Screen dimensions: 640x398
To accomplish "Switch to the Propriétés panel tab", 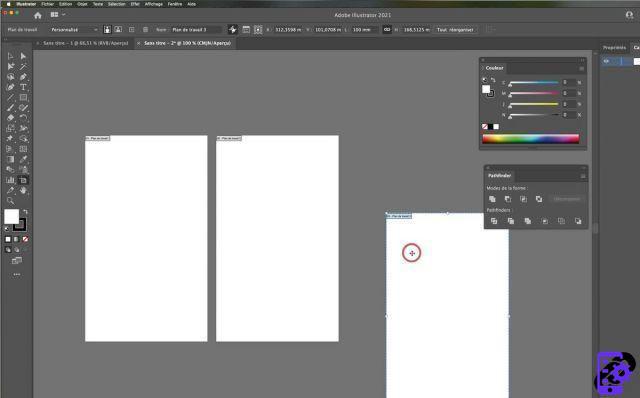I will (x=614, y=48).
